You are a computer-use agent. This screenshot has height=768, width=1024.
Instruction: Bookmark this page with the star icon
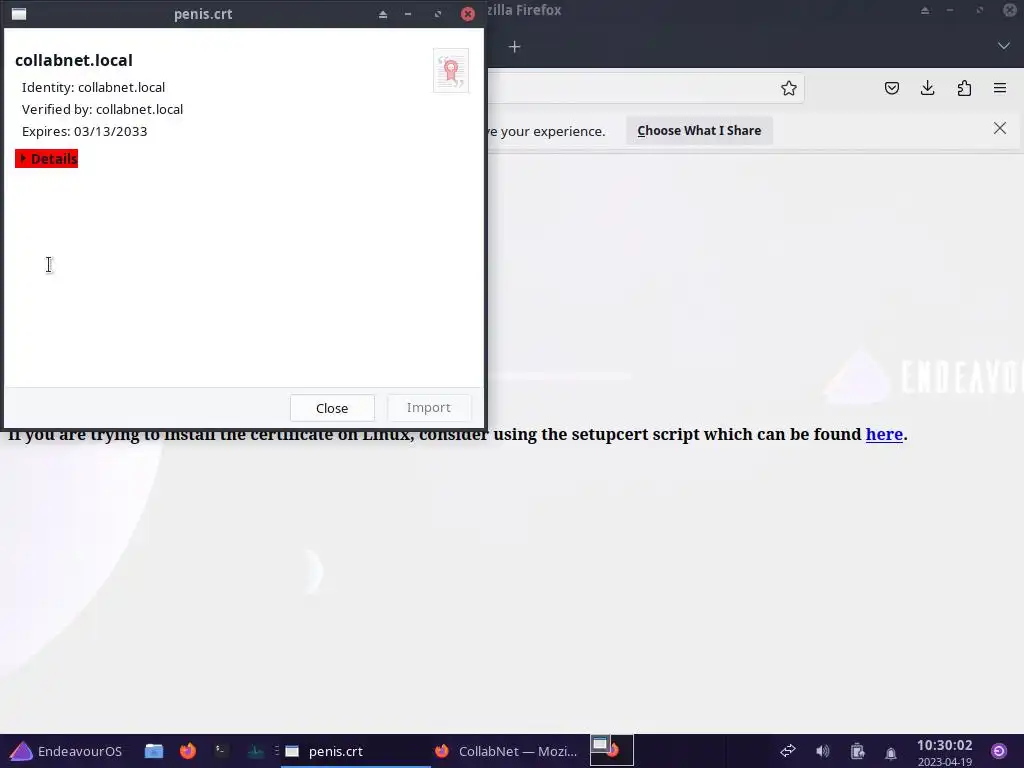(789, 88)
